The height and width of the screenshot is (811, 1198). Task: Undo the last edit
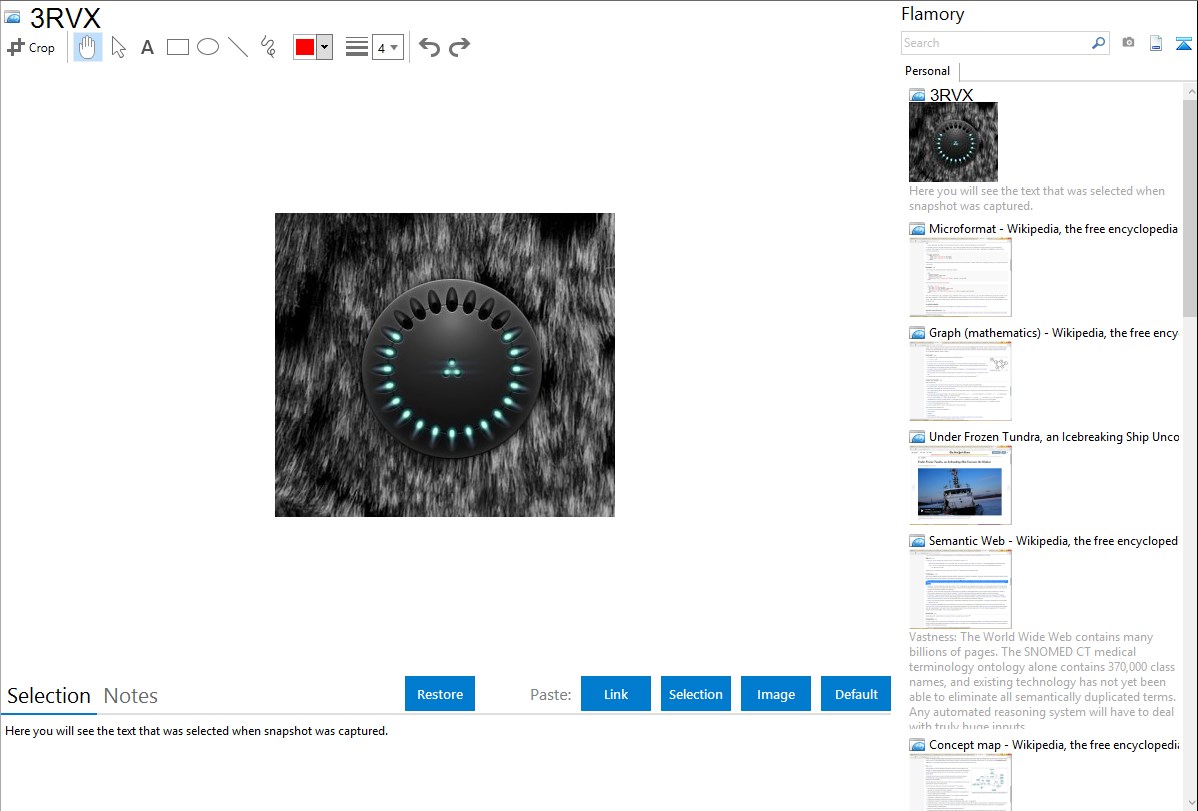(x=429, y=47)
